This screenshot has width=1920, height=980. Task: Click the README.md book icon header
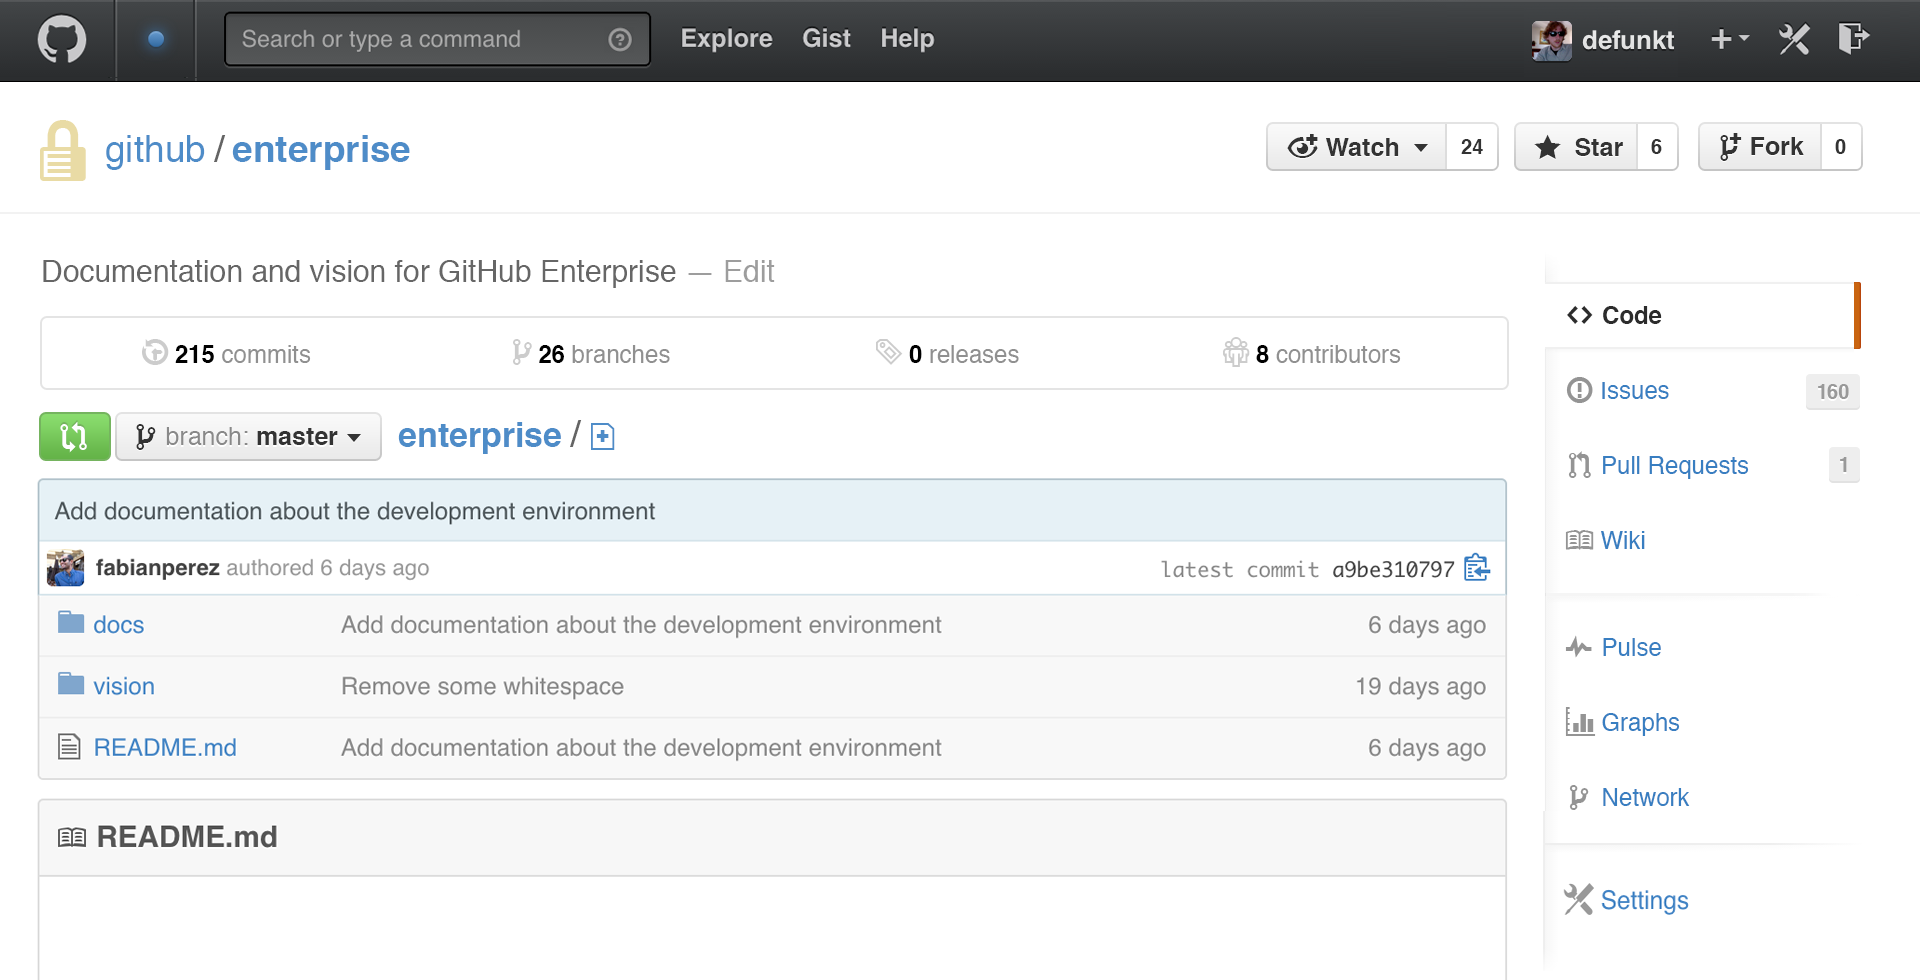tap(72, 837)
